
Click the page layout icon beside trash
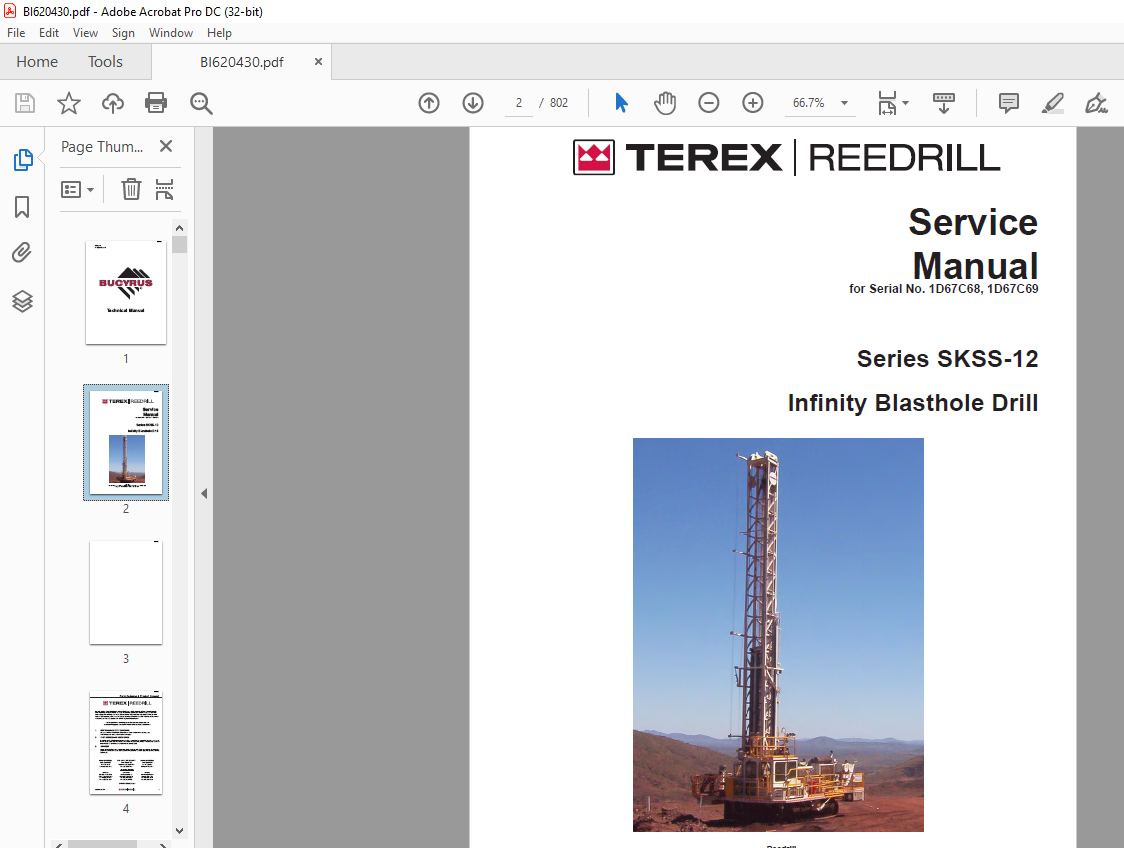pyautogui.click(x=164, y=190)
